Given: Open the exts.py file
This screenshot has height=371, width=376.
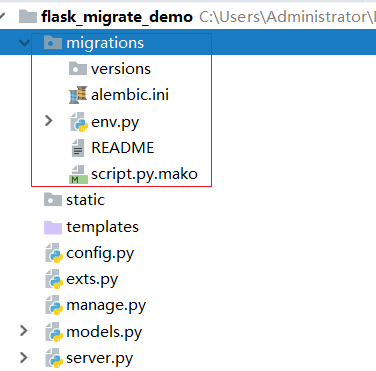Looking at the screenshot, I should 92,280.
